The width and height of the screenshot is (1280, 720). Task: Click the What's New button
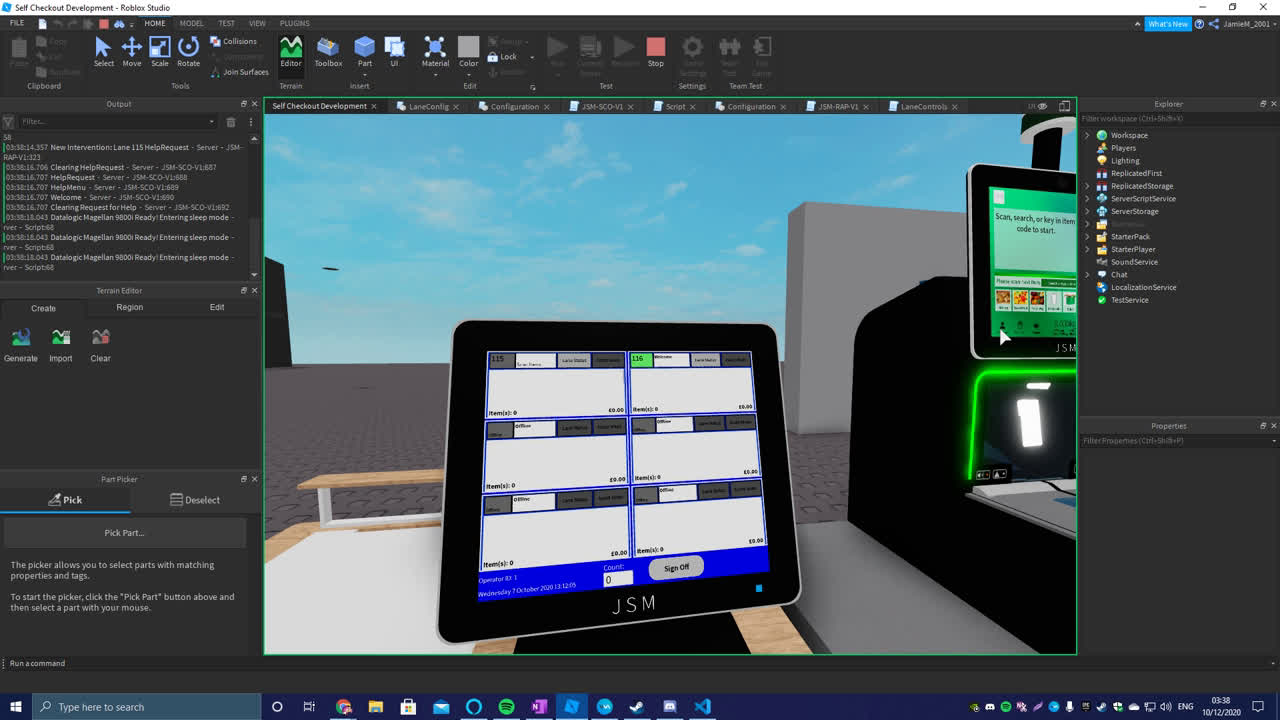coord(1168,24)
